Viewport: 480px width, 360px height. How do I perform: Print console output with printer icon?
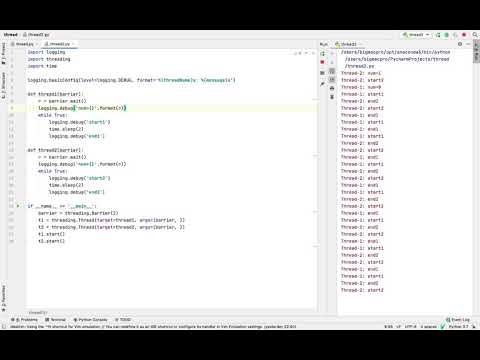click(332, 88)
